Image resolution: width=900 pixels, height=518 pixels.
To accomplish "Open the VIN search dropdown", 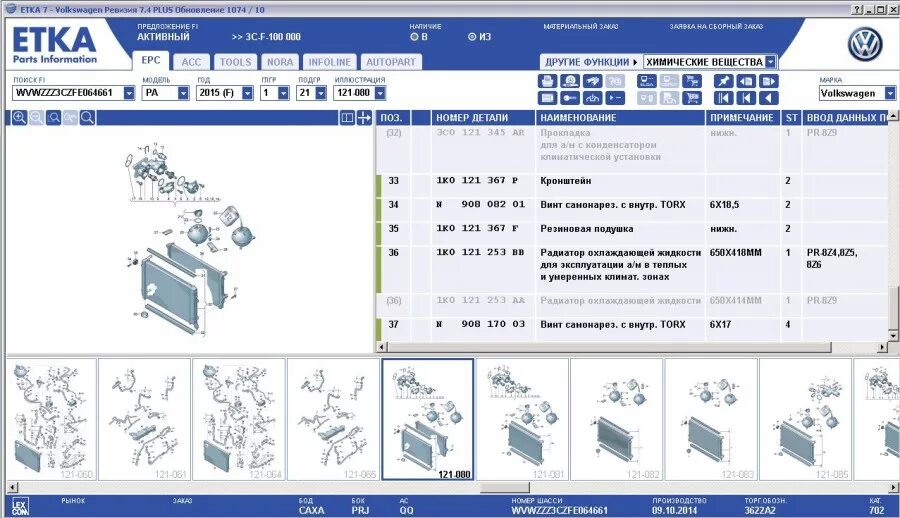I will point(129,93).
